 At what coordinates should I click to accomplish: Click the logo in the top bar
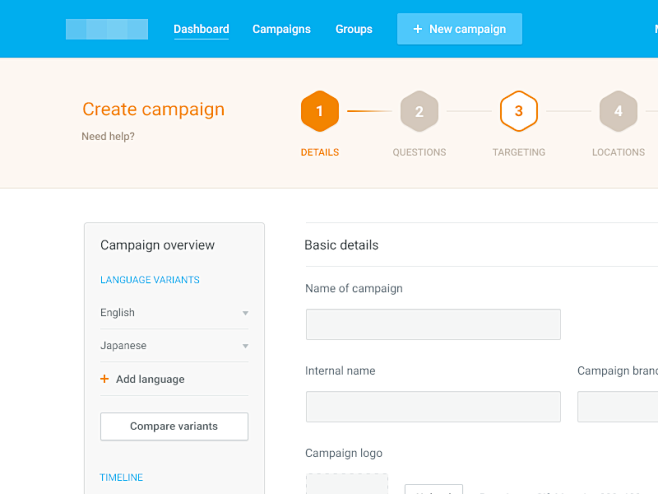[x=107, y=29]
